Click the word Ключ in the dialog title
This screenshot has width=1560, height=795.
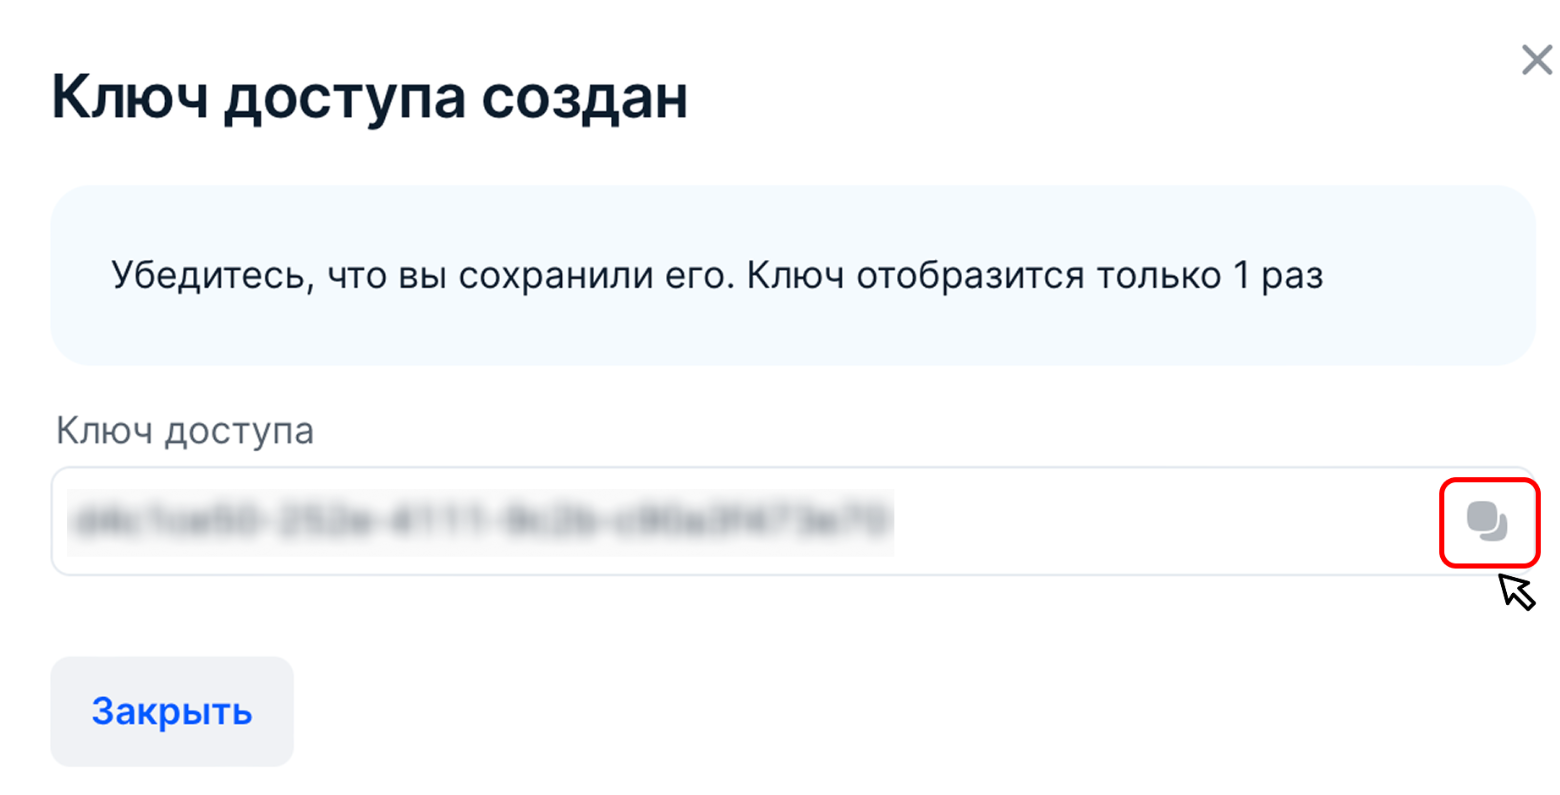pos(128,98)
